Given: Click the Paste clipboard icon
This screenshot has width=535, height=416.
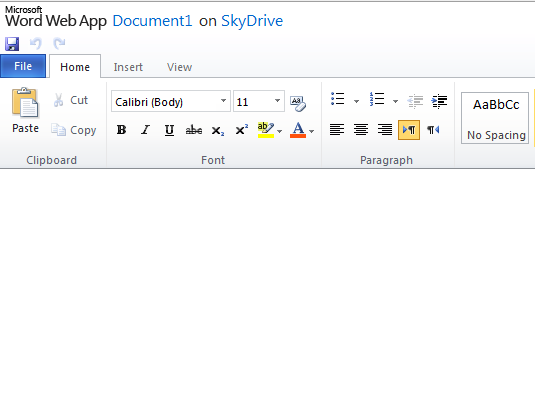Looking at the screenshot, I should coord(25,103).
